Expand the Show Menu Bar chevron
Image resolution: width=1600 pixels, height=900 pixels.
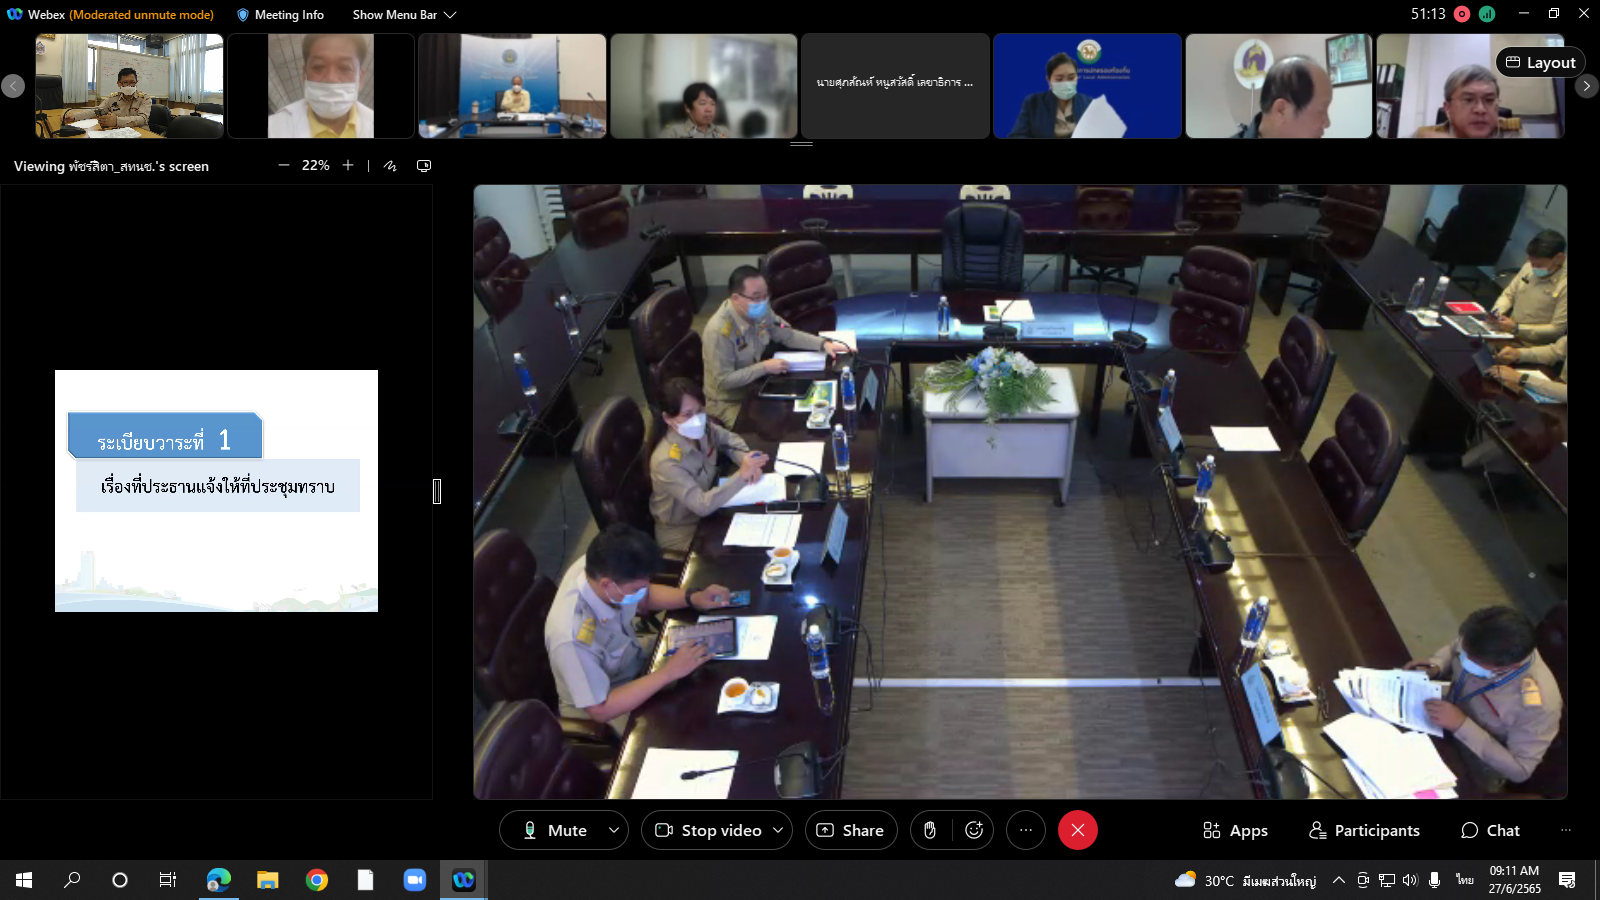pyautogui.click(x=450, y=15)
